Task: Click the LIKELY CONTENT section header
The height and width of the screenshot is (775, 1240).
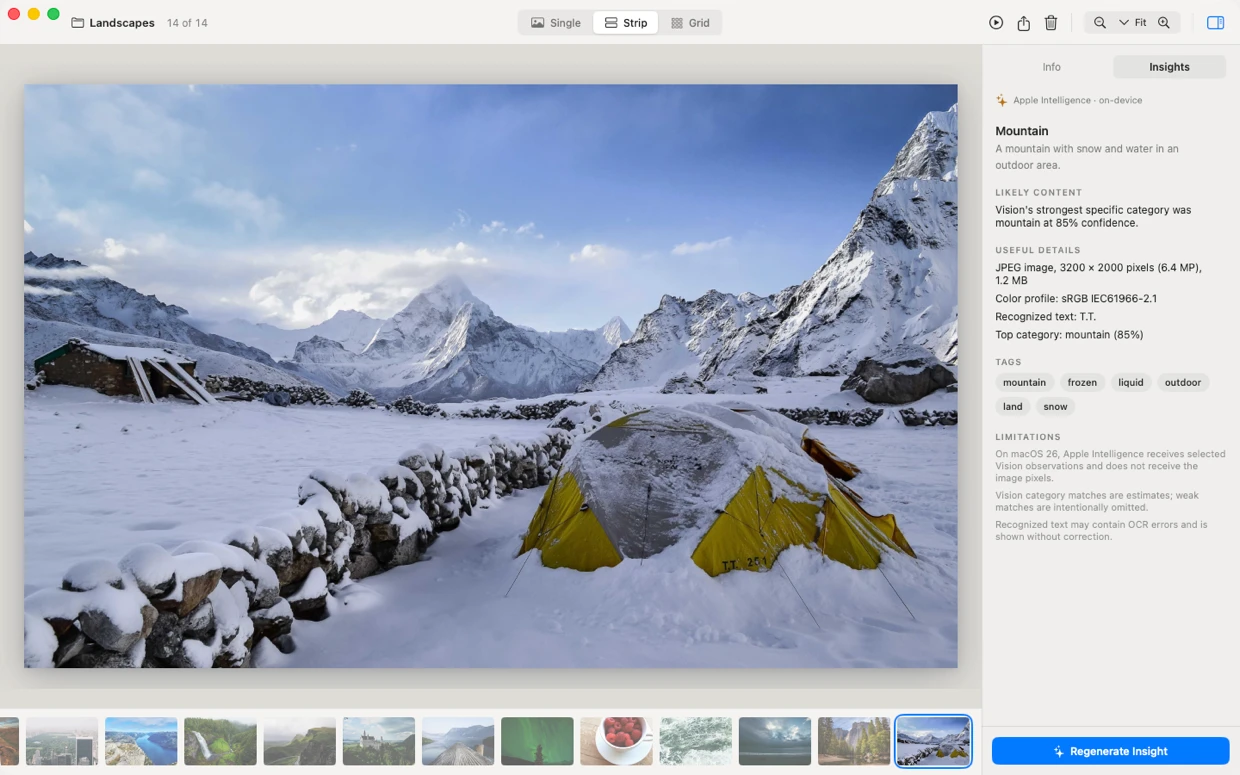Action: [1038, 192]
